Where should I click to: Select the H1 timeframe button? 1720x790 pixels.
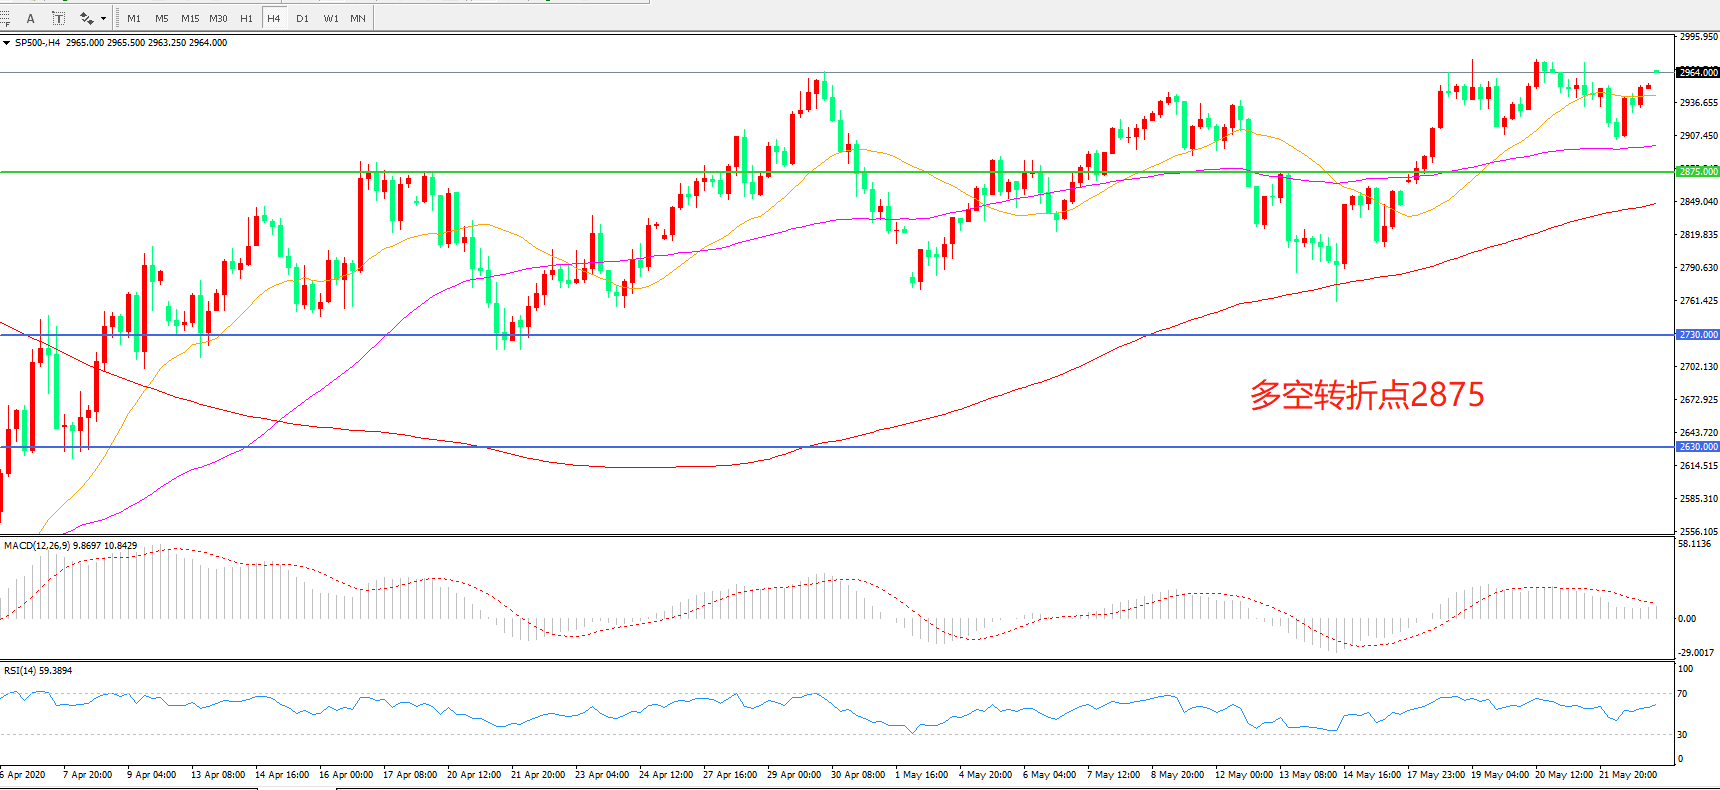pyautogui.click(x=246, y=18)
